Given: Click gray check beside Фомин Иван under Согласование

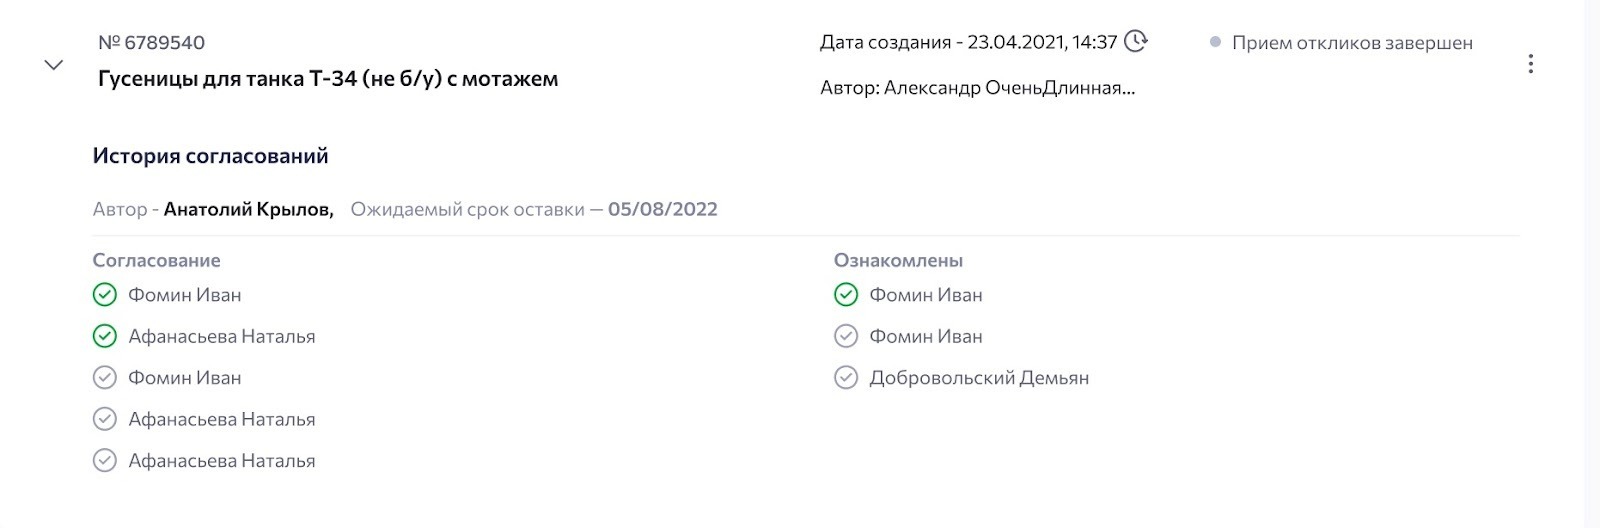Looking at the screenshot, I should [105, 378].
